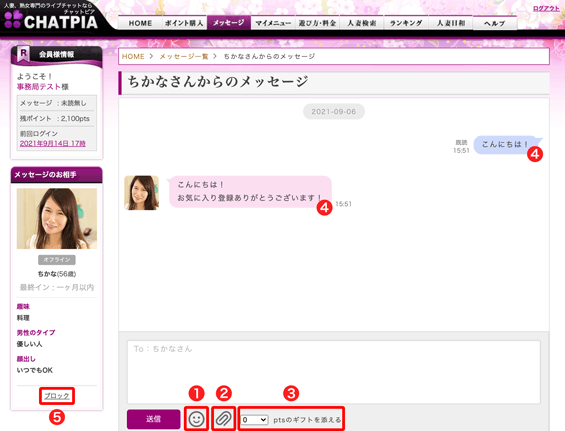Screen dimensions: 565x431
Task: Click the large profile photo of ちかな
Action: coord(57,218)
